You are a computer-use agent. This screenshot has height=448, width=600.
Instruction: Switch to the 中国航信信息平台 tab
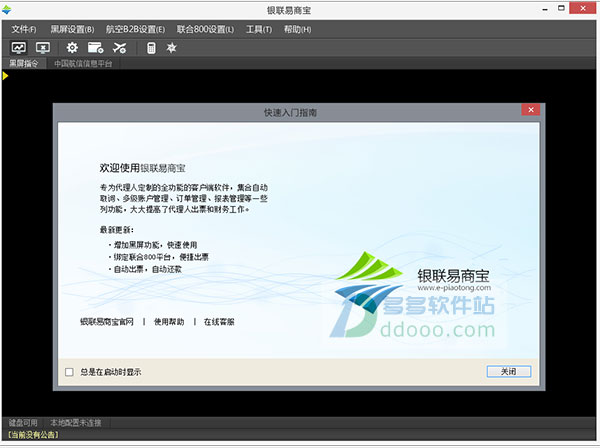[x=83, y=64]
